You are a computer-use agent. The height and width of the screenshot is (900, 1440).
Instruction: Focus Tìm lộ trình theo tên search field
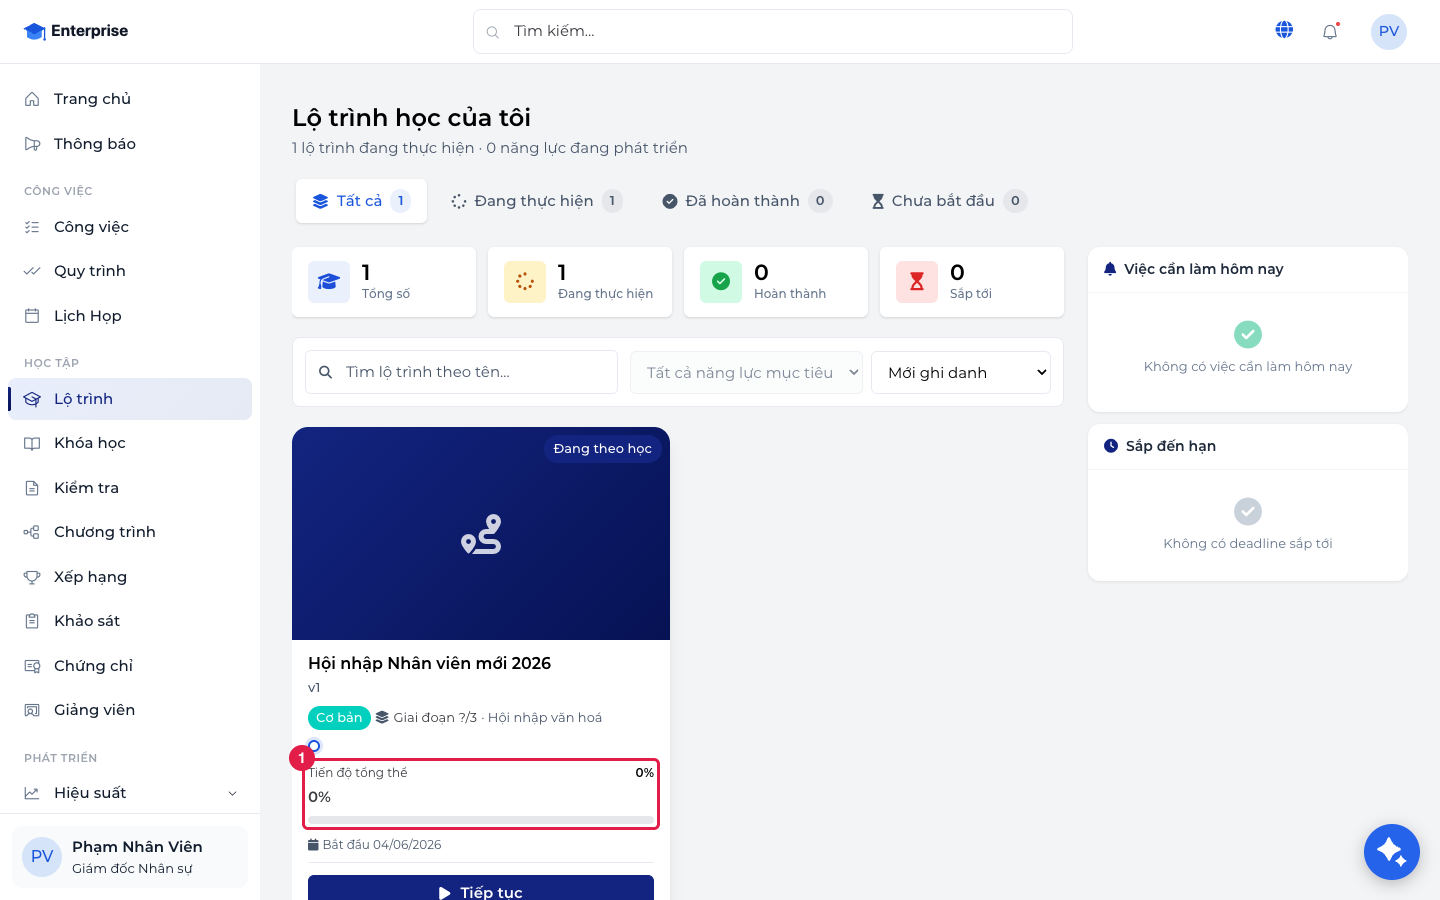461,372
